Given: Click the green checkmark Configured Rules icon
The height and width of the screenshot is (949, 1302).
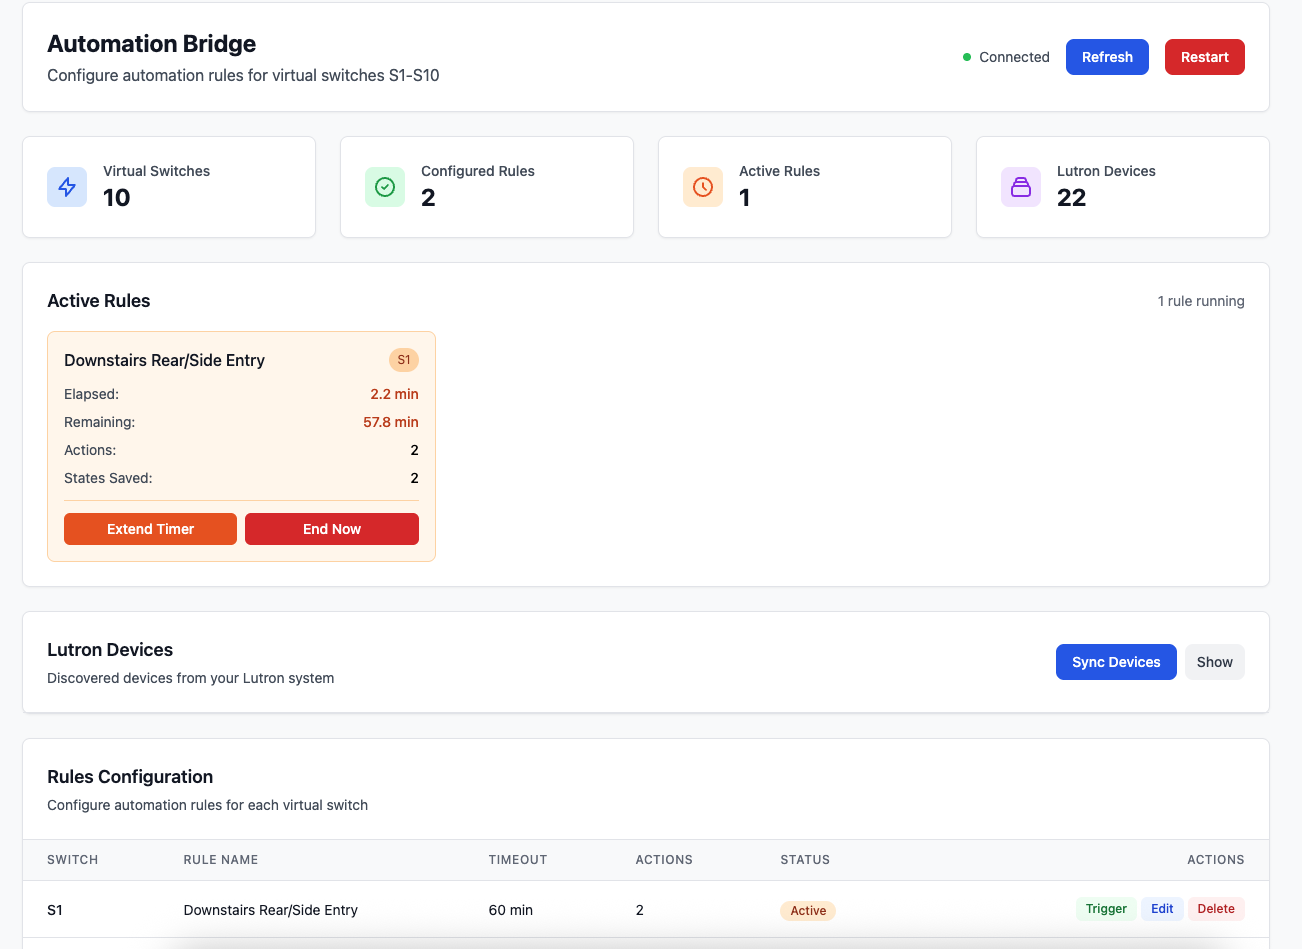Looking at the screenshot, I should tap(385, 187).
